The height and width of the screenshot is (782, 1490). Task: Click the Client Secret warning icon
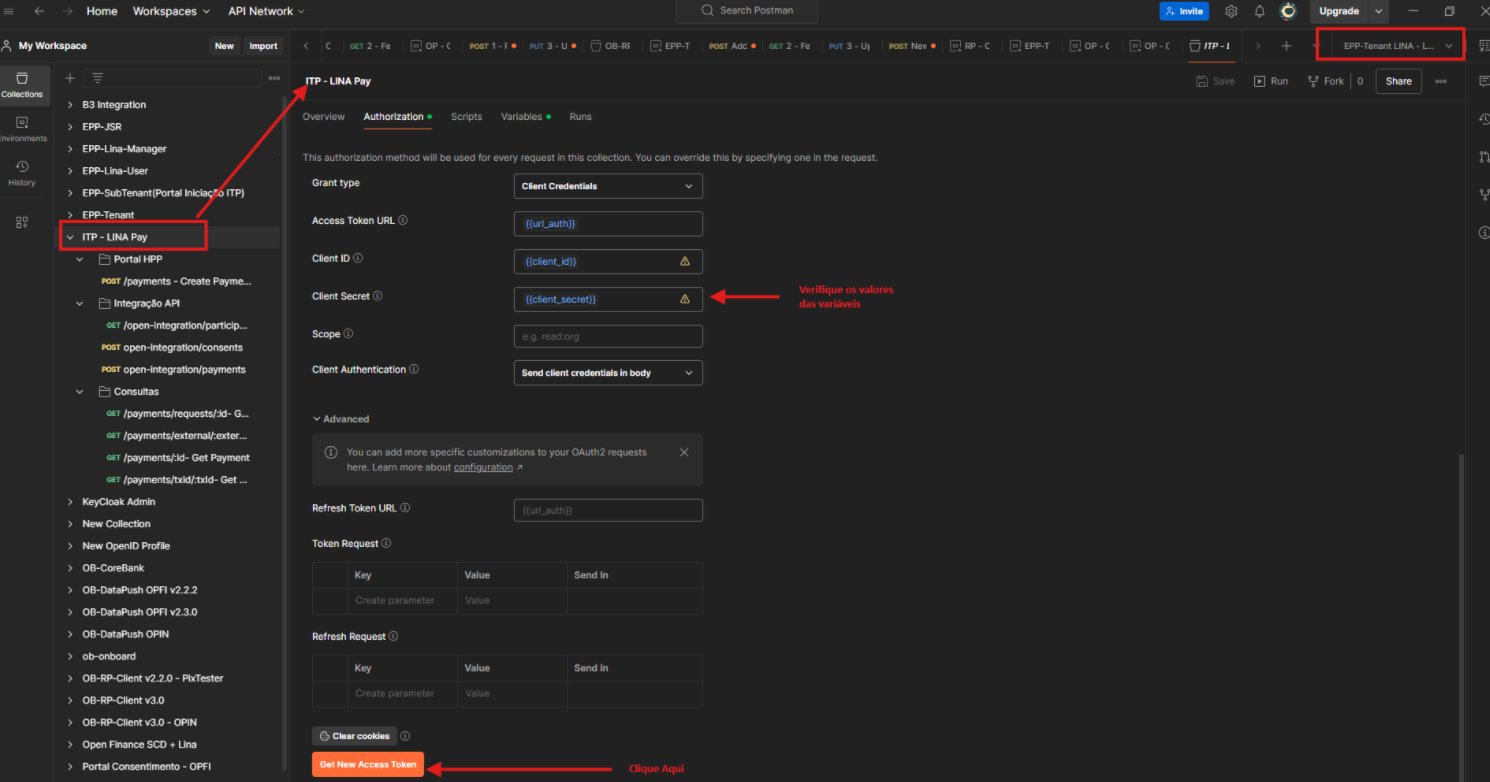tap(685, 299)
